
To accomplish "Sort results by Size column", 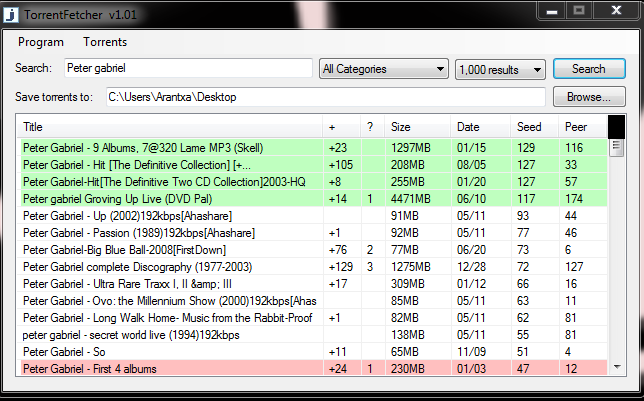I will [x=400, y=127].
